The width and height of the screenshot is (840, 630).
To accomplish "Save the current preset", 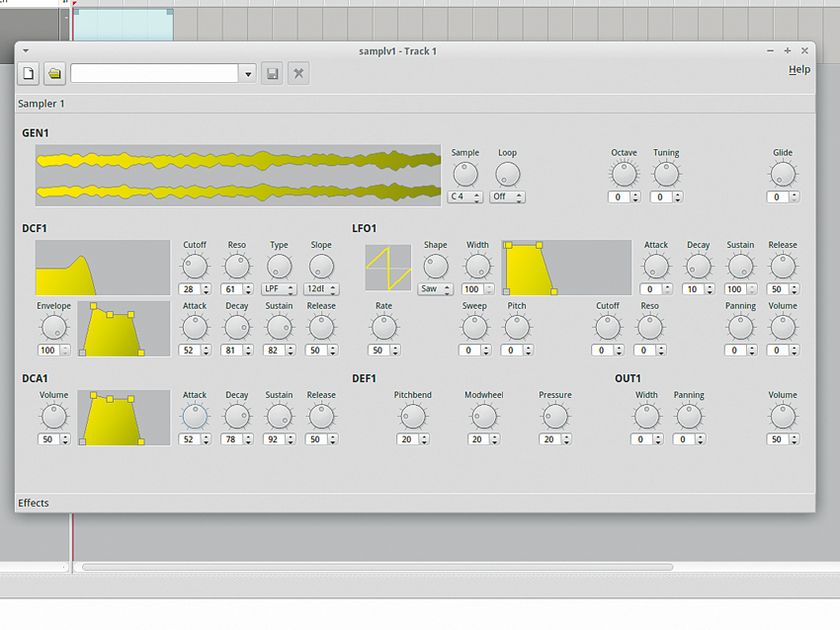I will tap(272, 72).
